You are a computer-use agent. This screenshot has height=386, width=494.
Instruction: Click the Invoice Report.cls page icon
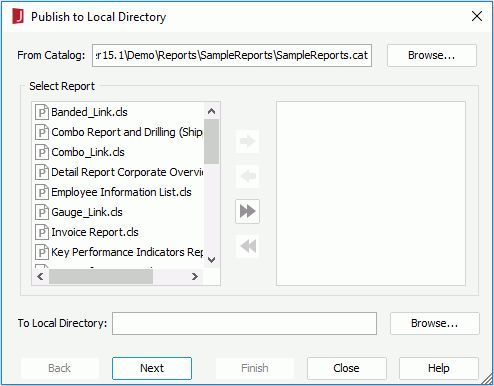pyautogui.click(x=42, y=232)
